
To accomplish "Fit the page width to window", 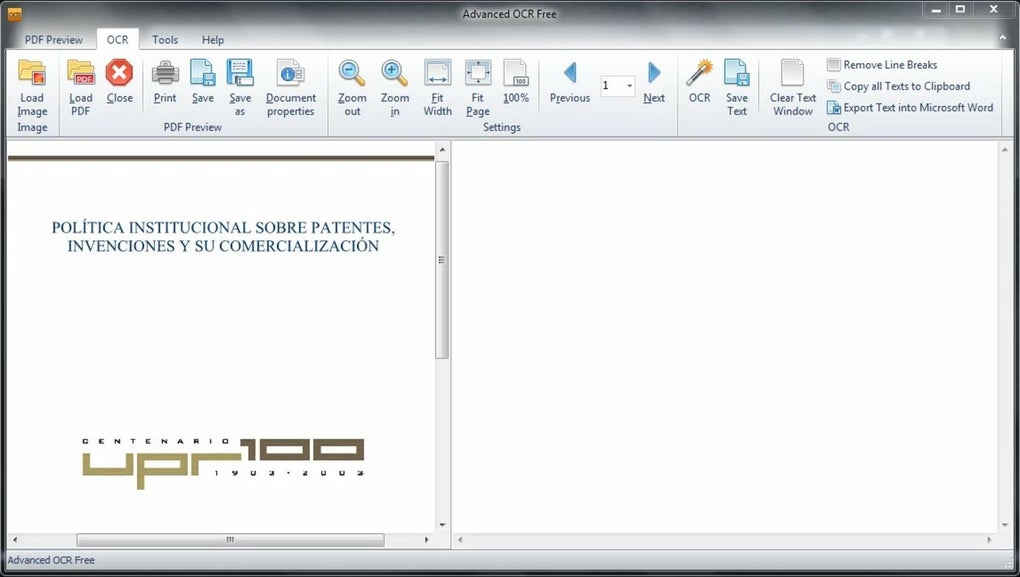I will pos(437,87).
